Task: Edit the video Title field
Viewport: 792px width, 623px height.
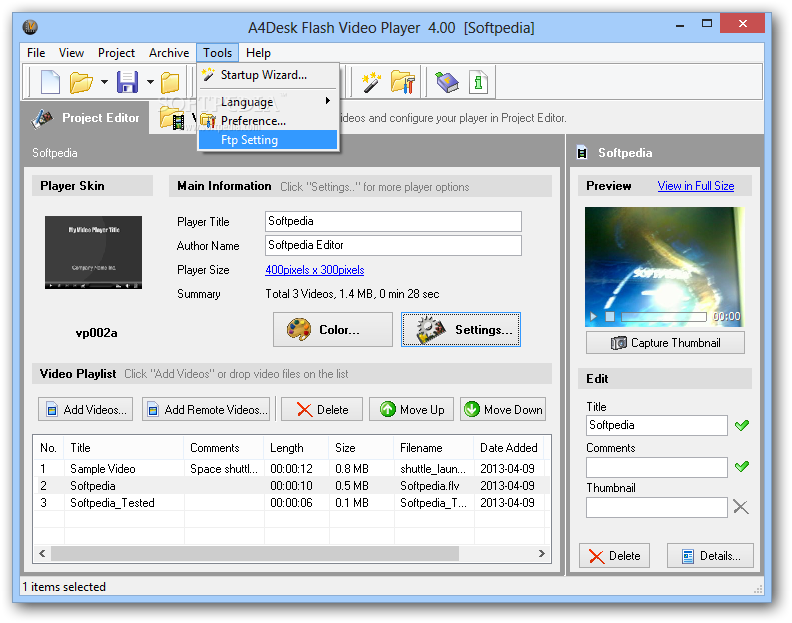Action: (x=657, y=425)
